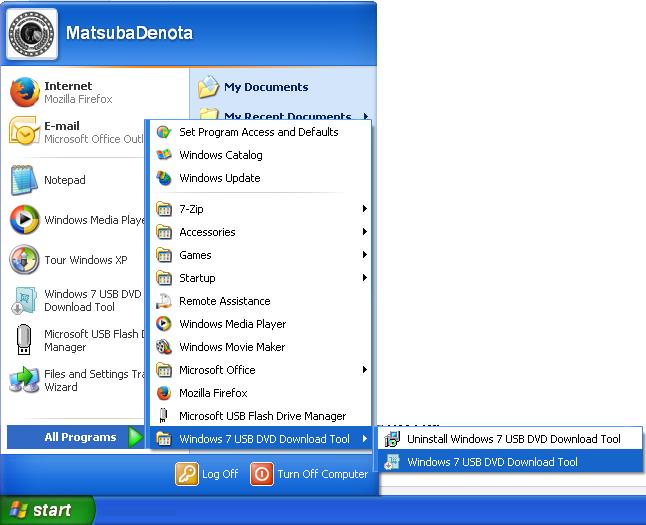The height and width of the screenshot is (525, 646).
Task: Click the Games folder icon
Action: (x=164, y=255)
